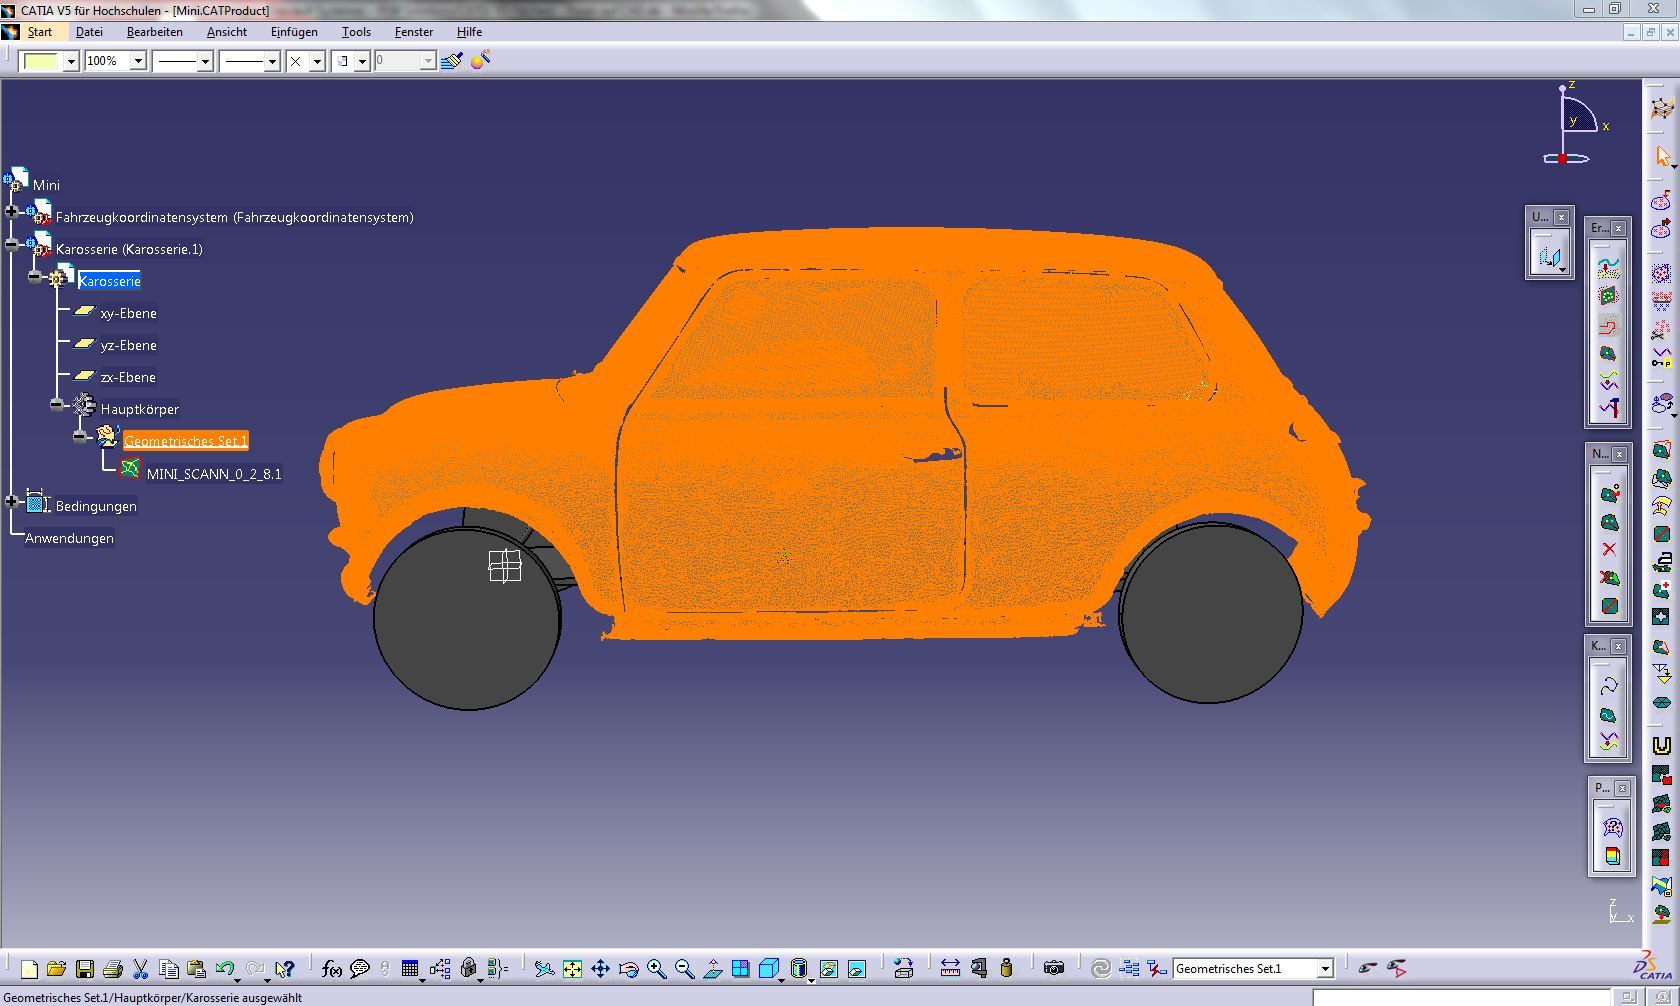This screenshot has width=1680, height=1006.
Task: Click the shading view mode cylinder icon
Action: (798, 968)
